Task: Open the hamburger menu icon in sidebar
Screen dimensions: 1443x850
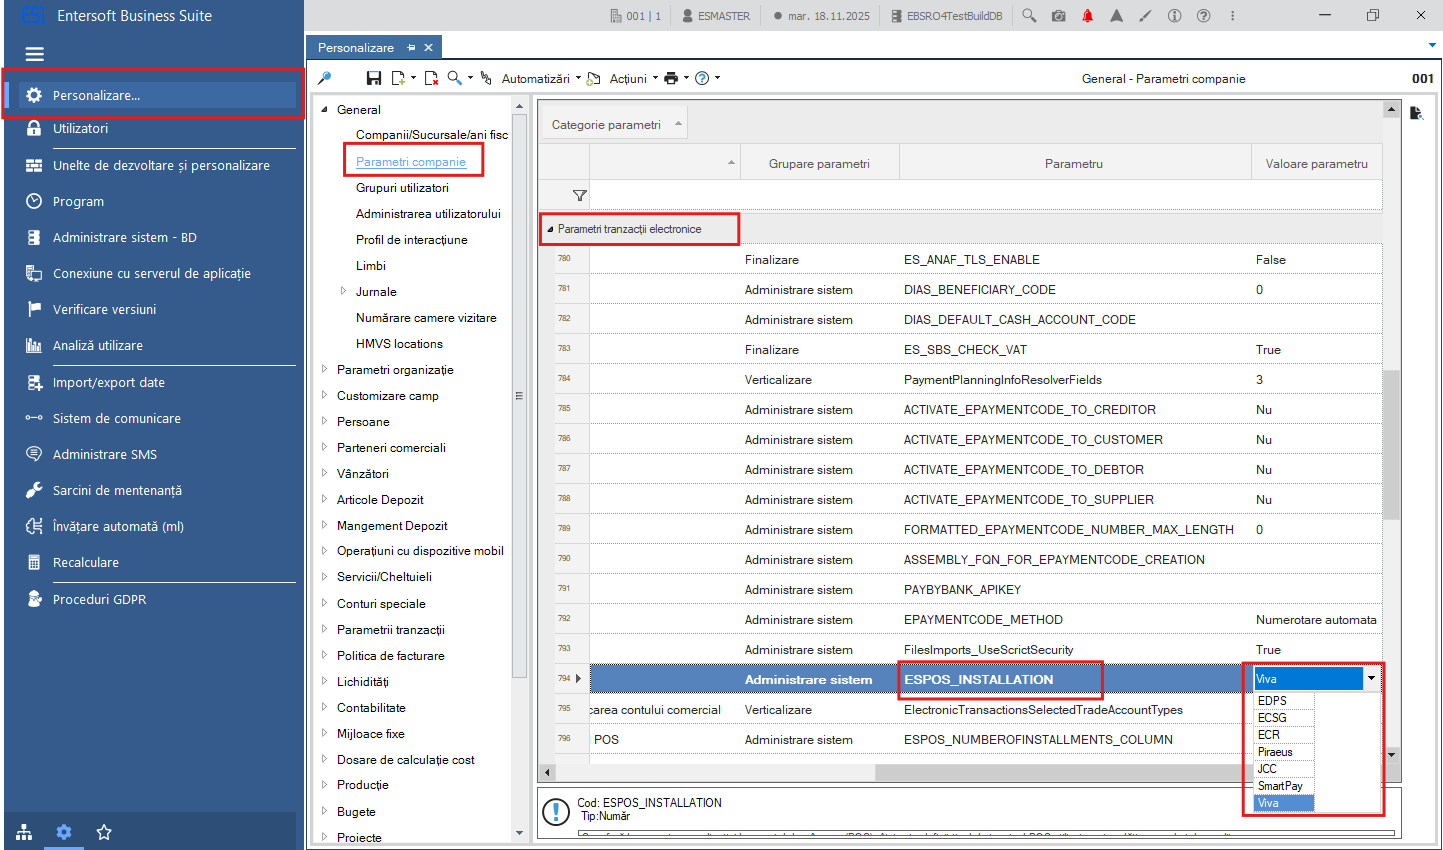Action: pyautogui.click(x=35, y=54)
